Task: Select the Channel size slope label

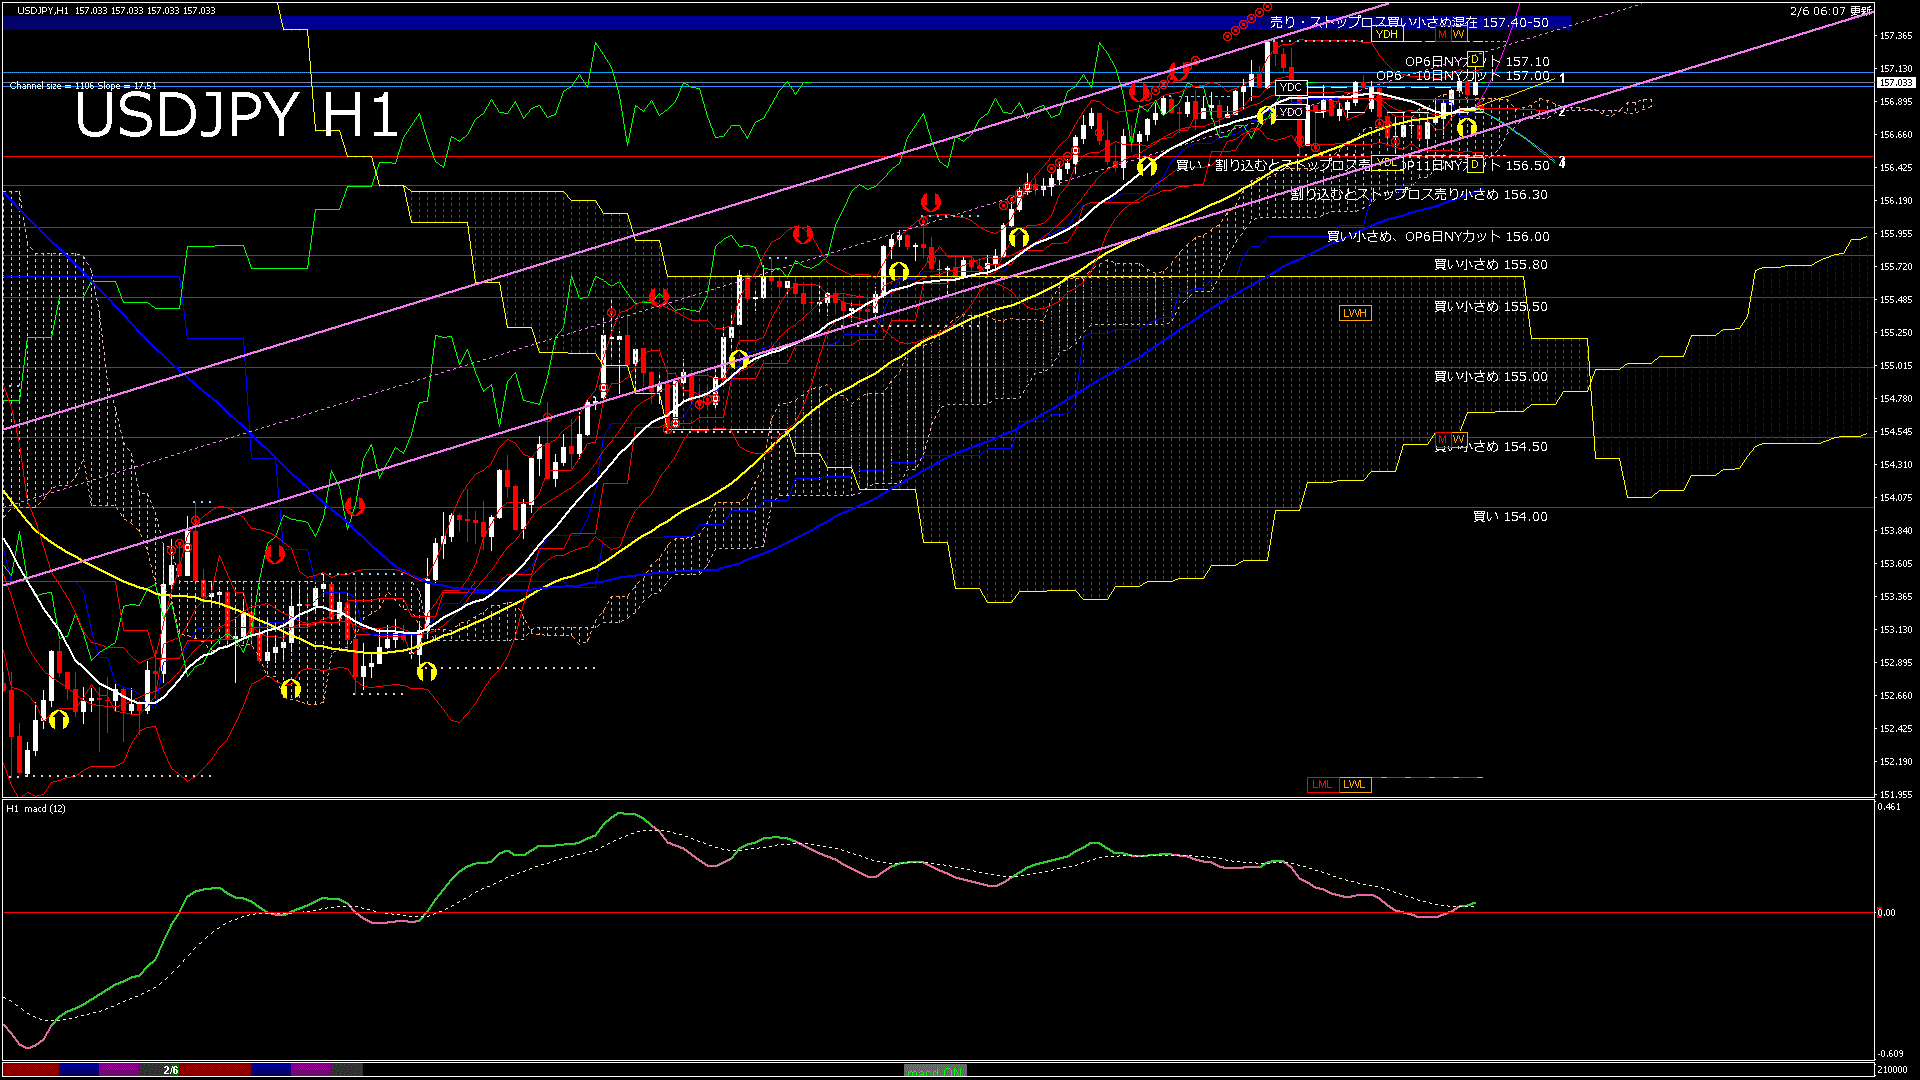Action: [x=83, y=86]
